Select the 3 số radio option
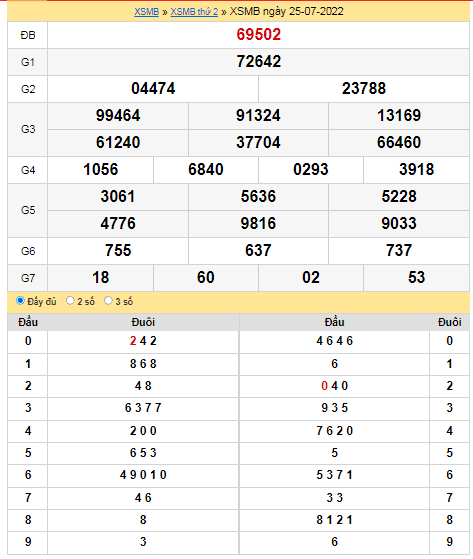The image size is (473, 559). point(108,301)
